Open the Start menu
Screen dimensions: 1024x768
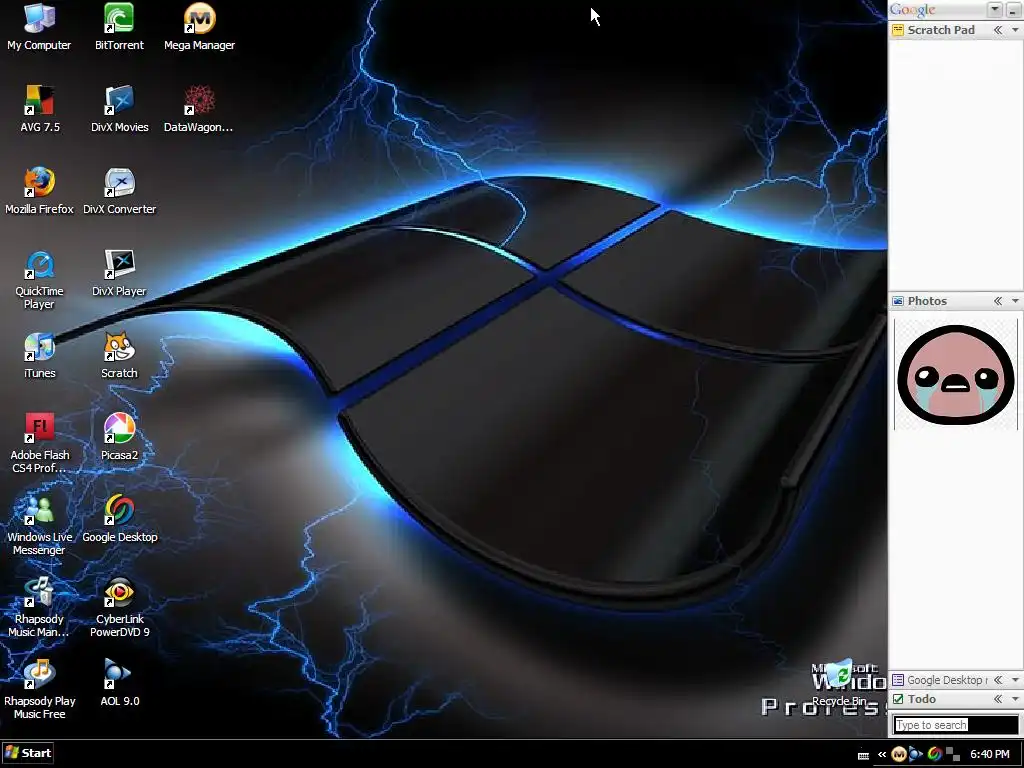point(27,753)
